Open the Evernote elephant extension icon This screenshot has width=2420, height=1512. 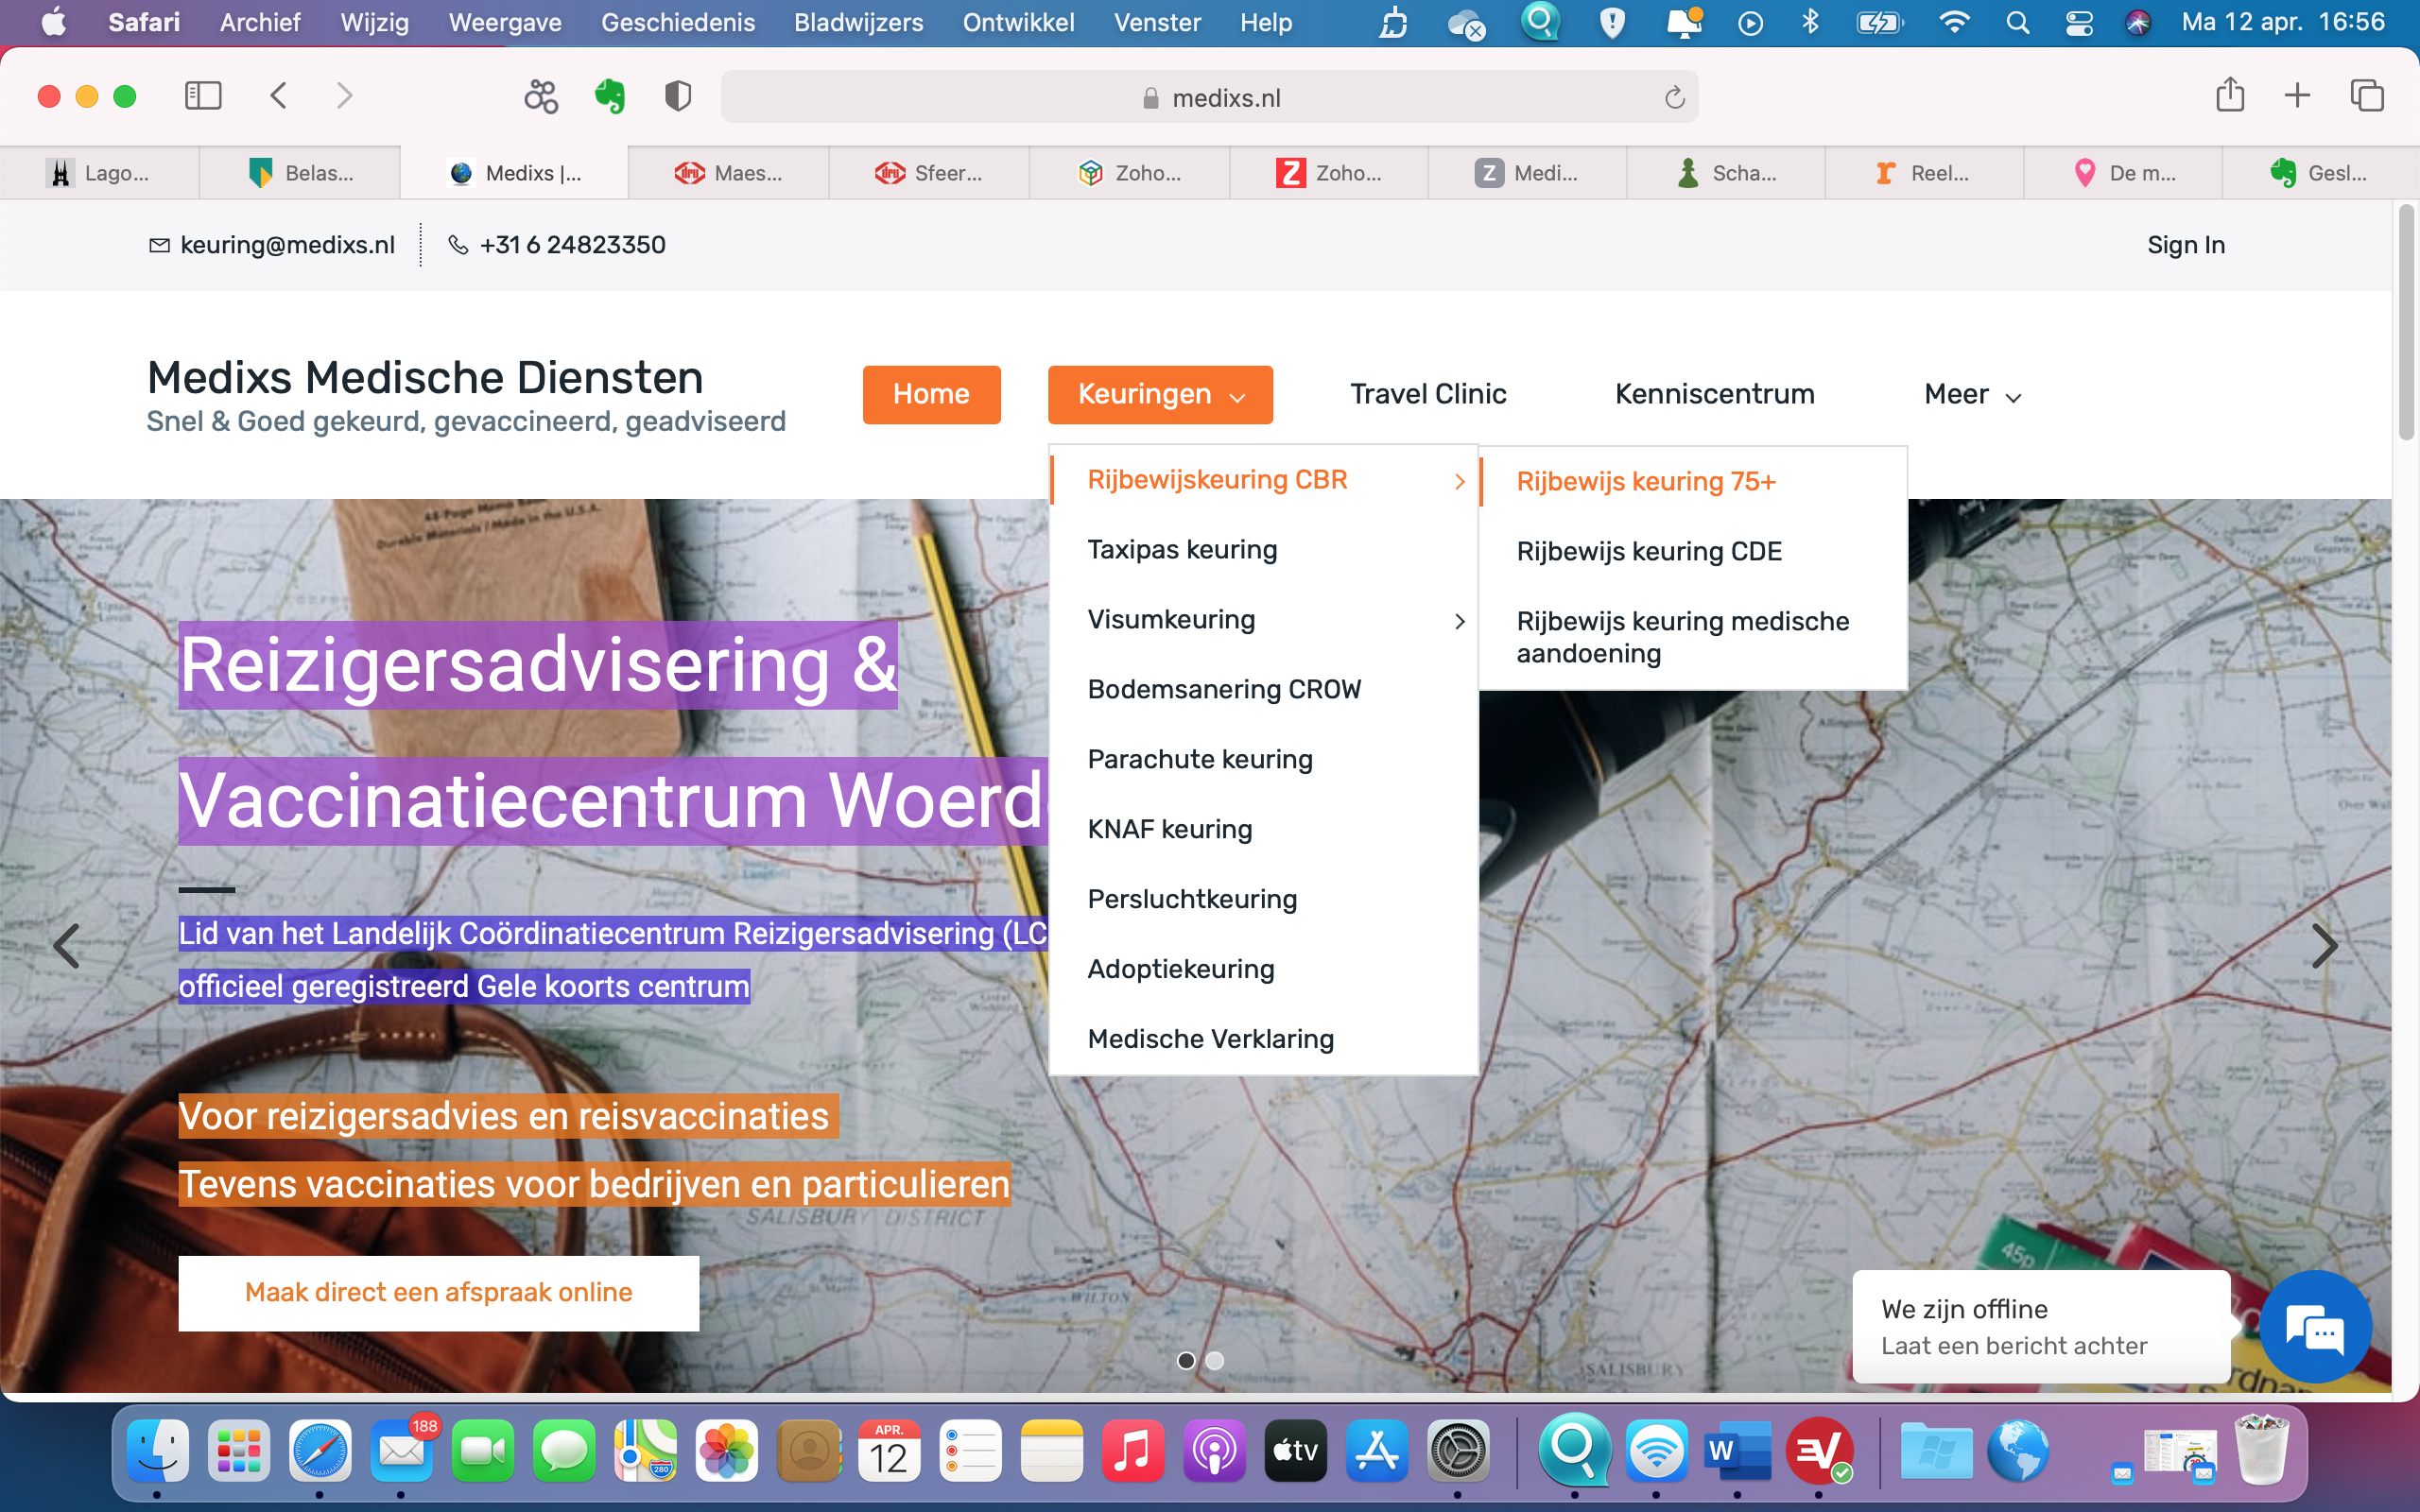[610, 96]
